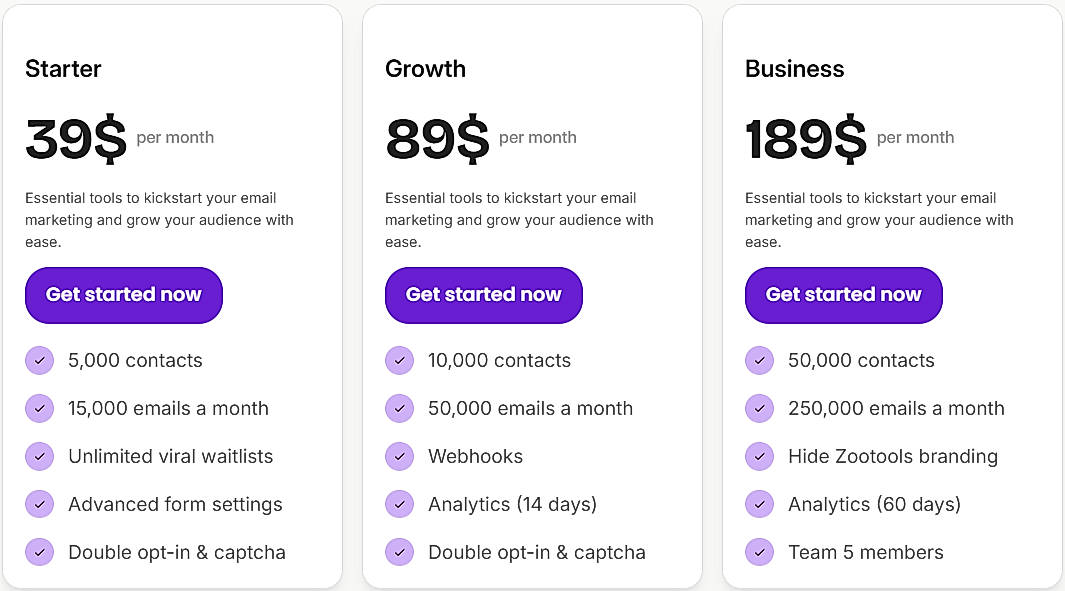Click Get started now under Business plan
This screenshot has width=1065, height=591.
(843, 295)
